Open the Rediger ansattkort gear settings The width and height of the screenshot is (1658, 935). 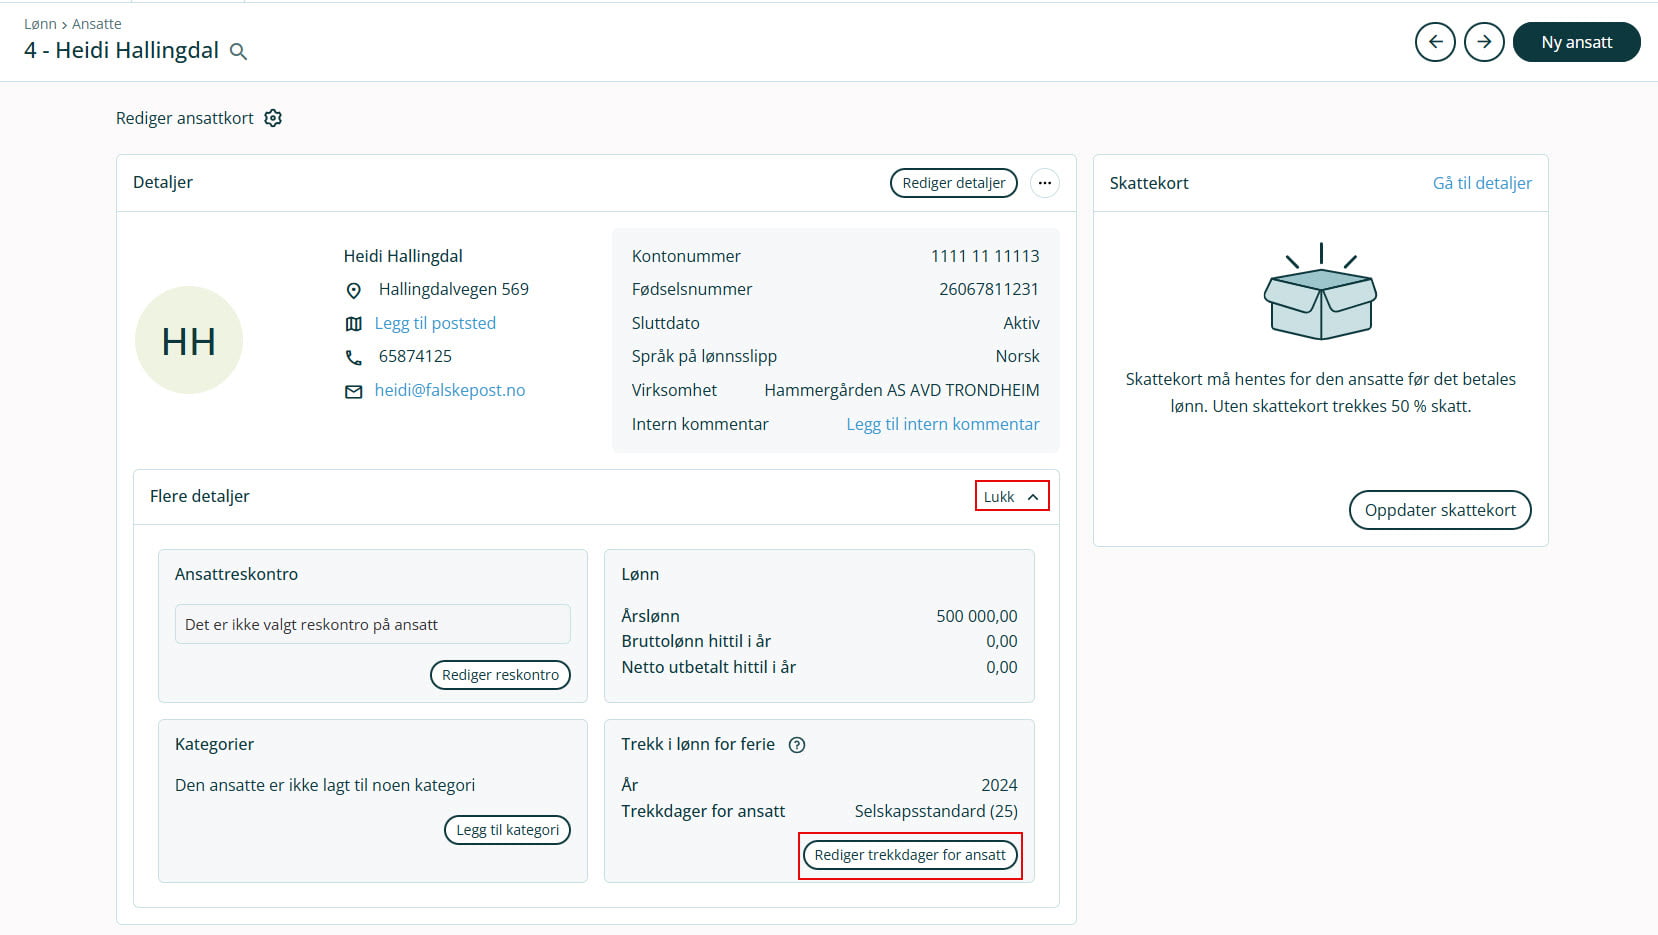[273, 118]
